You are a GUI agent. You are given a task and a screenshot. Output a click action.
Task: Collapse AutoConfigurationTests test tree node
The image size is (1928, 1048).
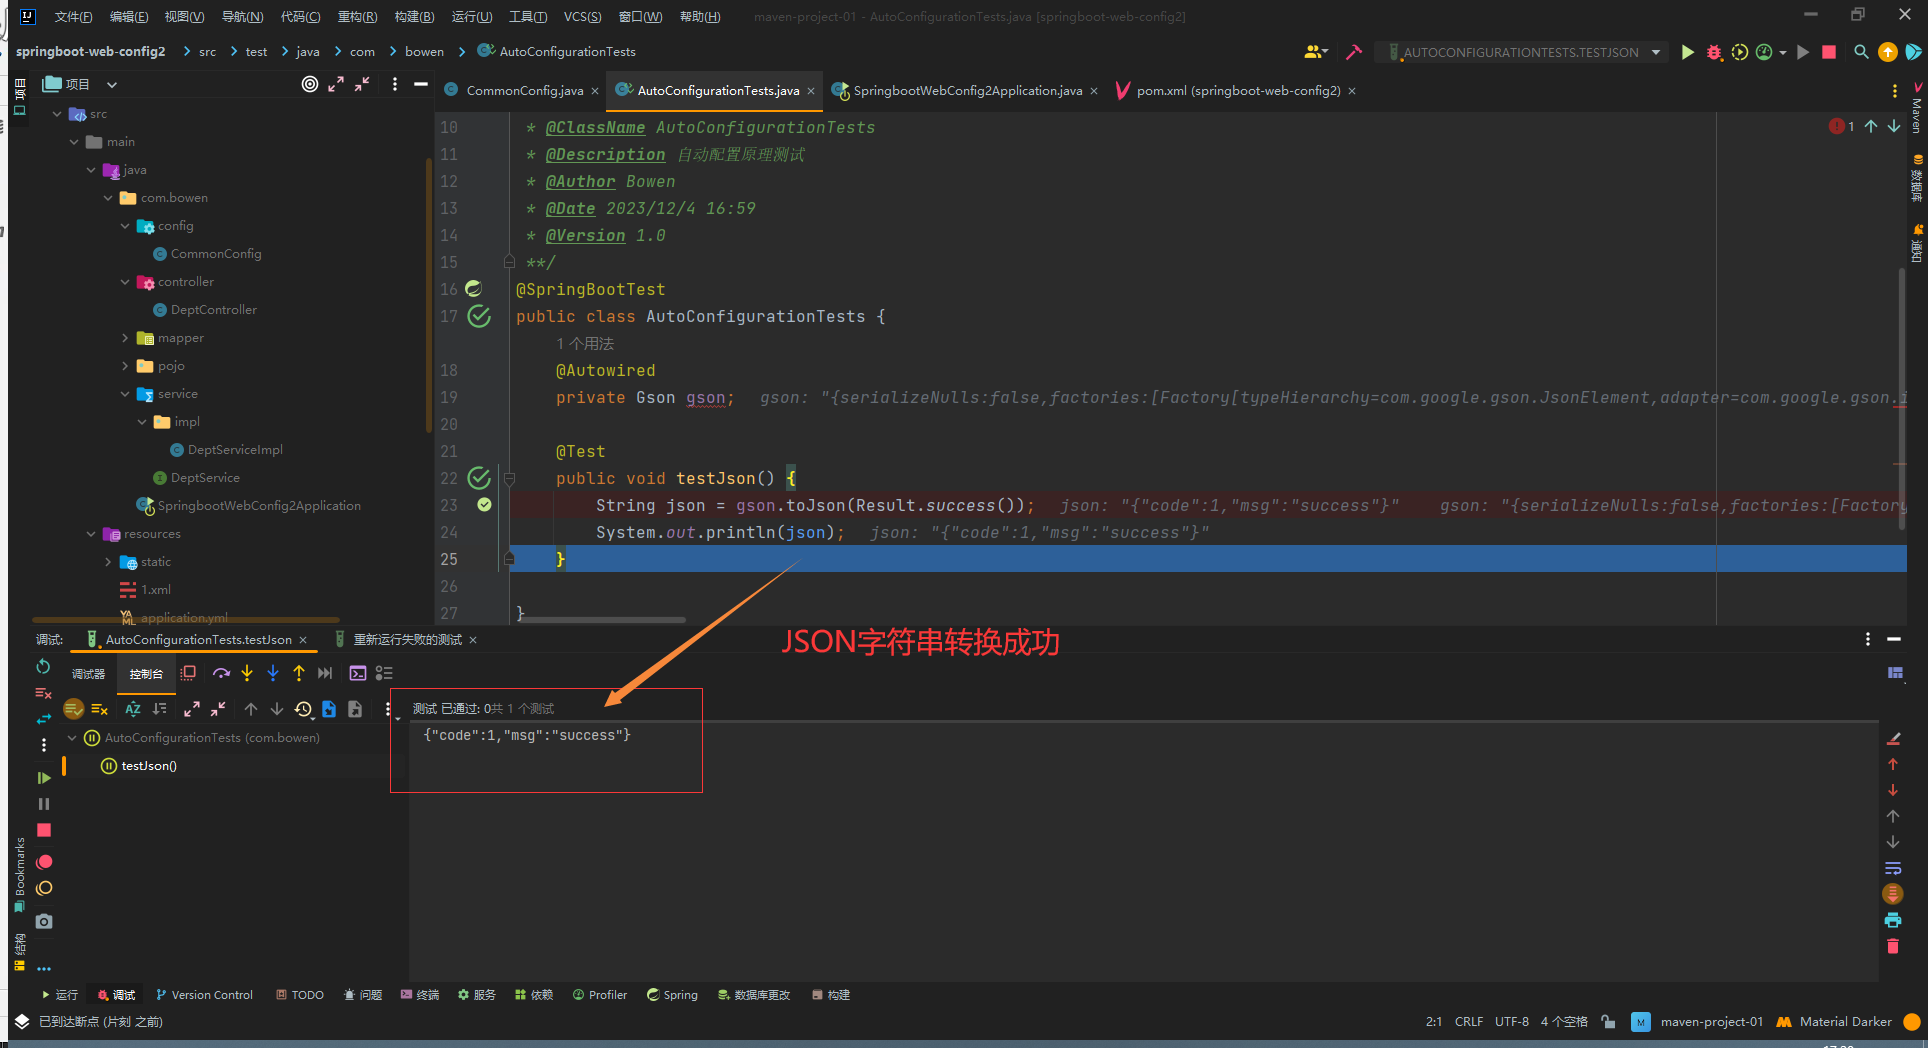pos(72,738)
